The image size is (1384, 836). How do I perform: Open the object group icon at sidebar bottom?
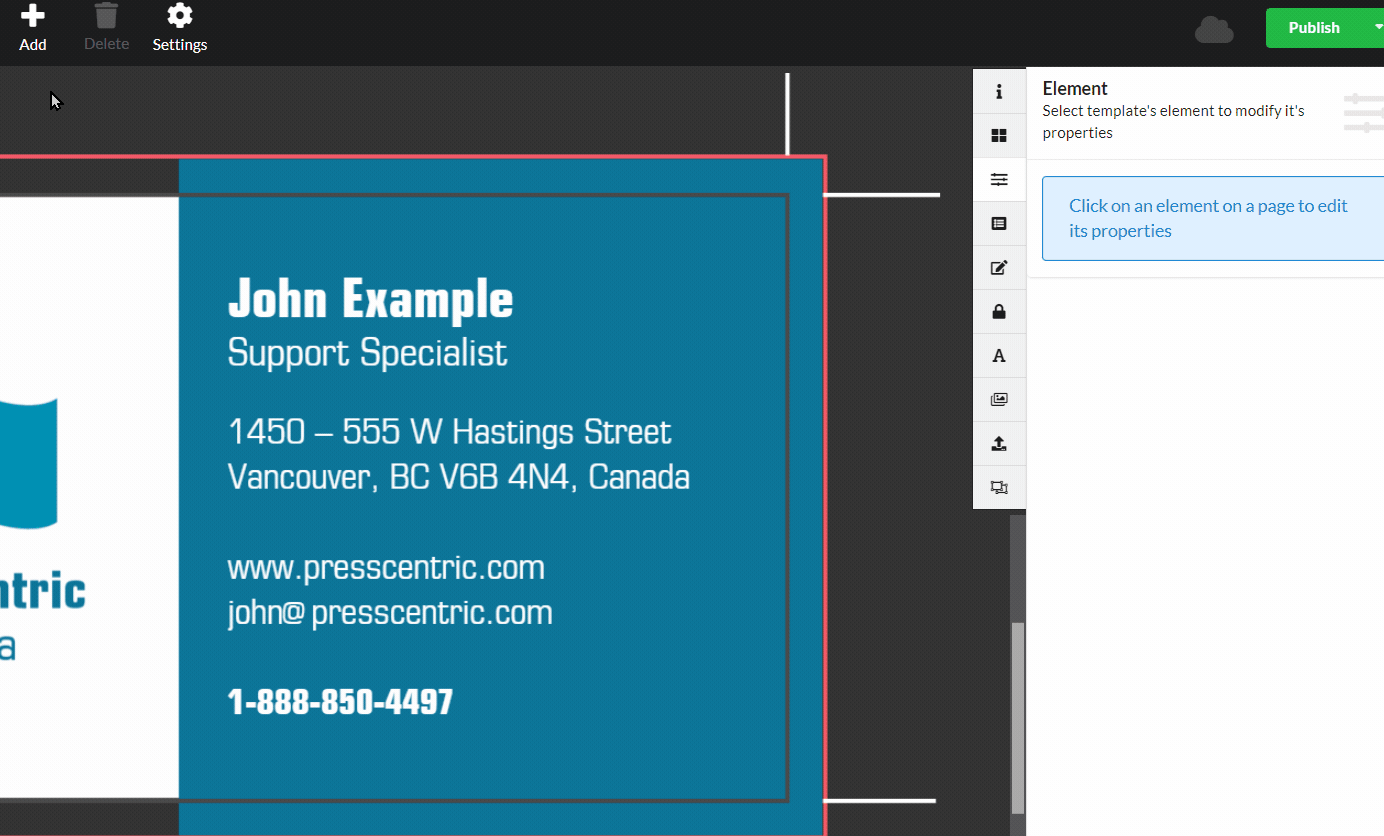(x=999, y=488)
